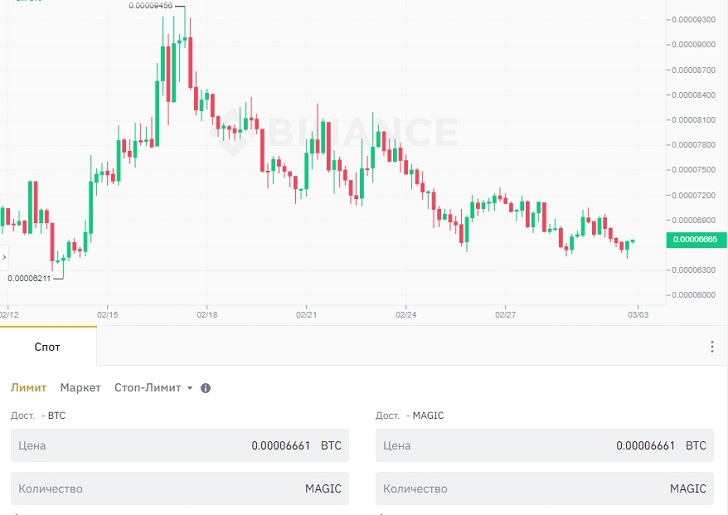Click the high marker 0.00009456
The height and width of the screenshot is (515, 728).
point(150,6)
